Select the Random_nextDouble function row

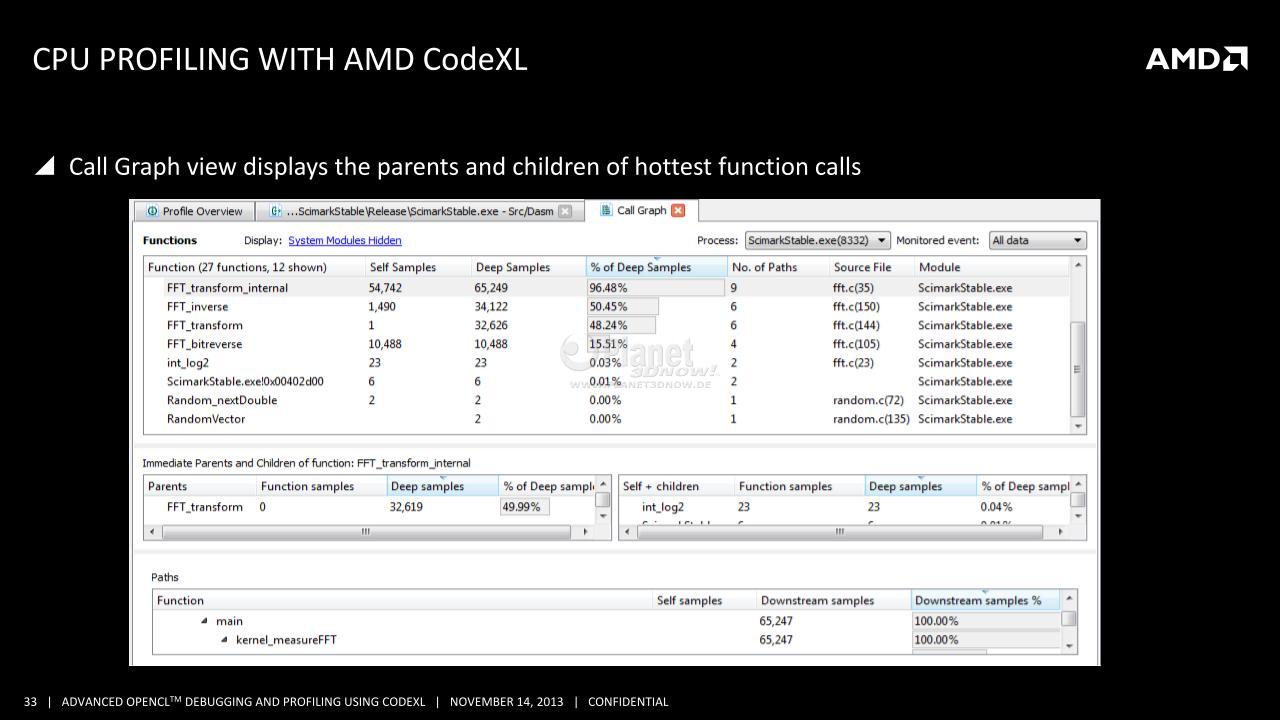(607, 400)
